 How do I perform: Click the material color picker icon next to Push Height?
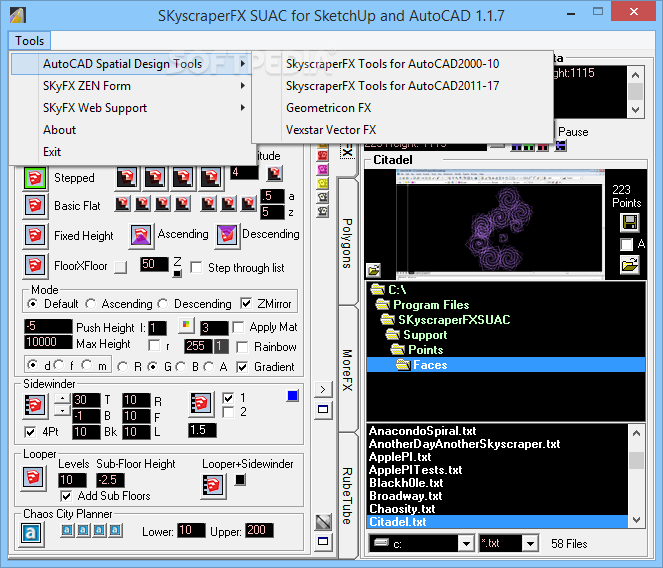186,325
